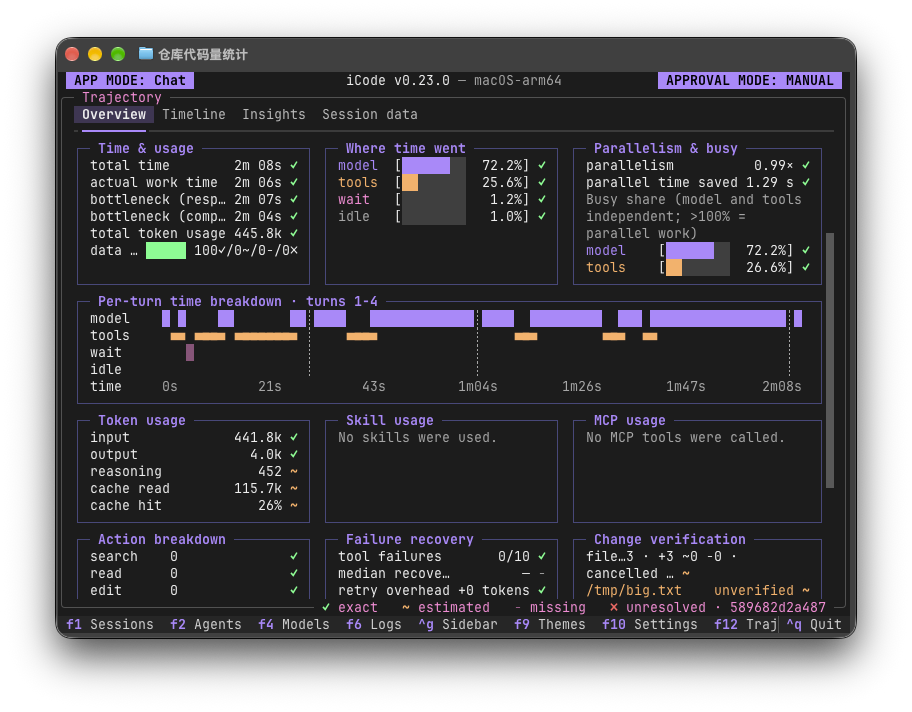Open the Insights tab

[x=273, y=115]
